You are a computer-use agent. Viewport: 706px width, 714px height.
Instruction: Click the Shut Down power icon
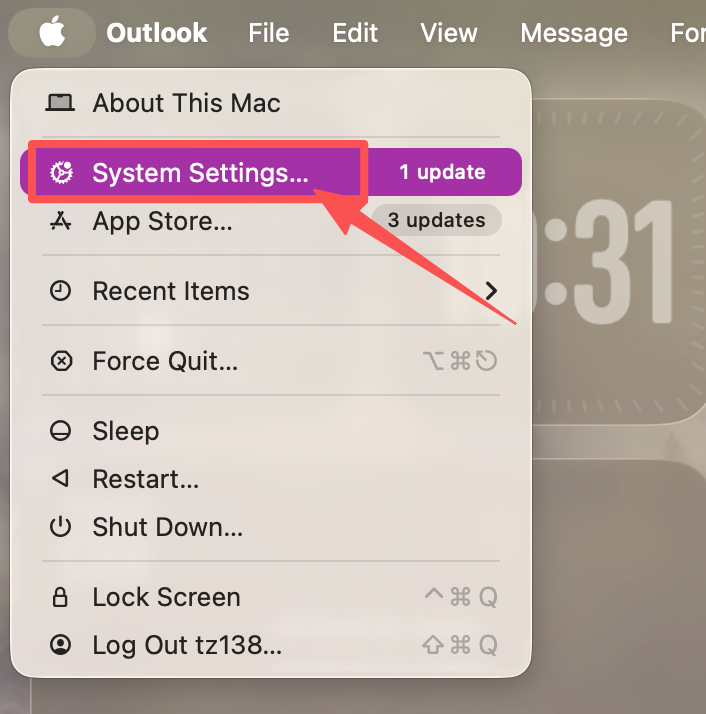click(60, 527)
